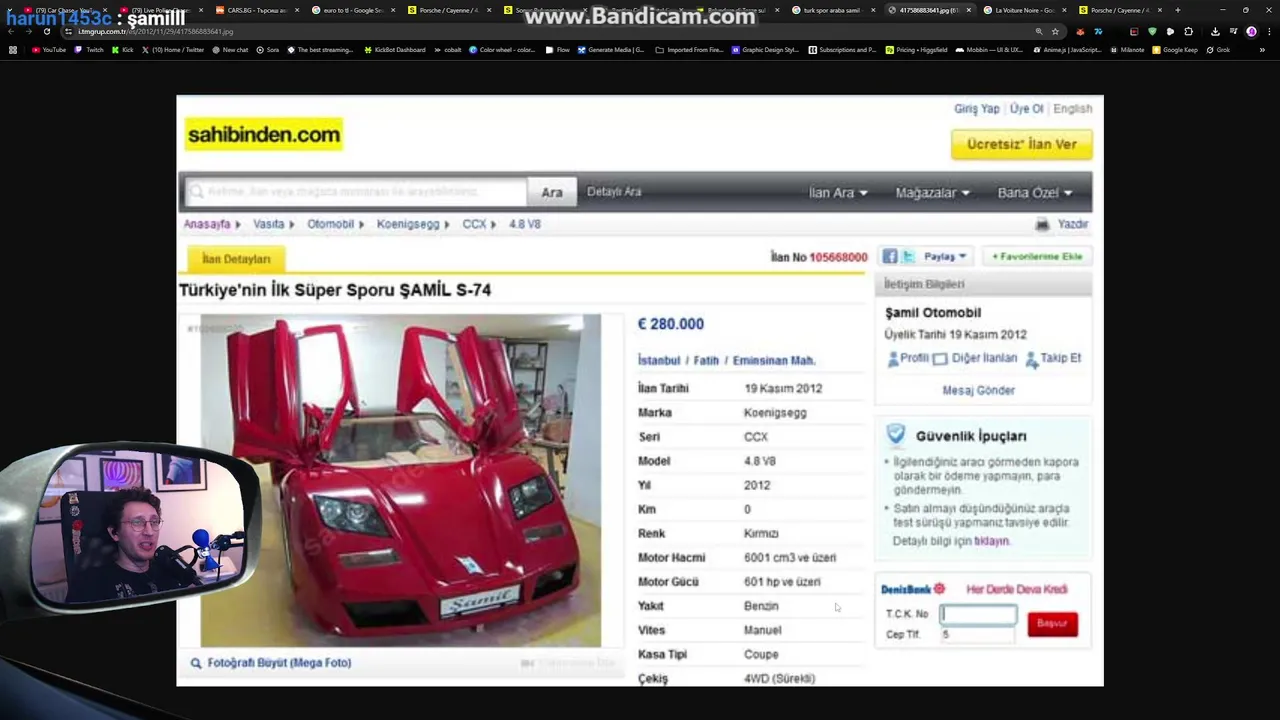Expand the İlan Ara dropdown menu

click(x=838, y=193)
